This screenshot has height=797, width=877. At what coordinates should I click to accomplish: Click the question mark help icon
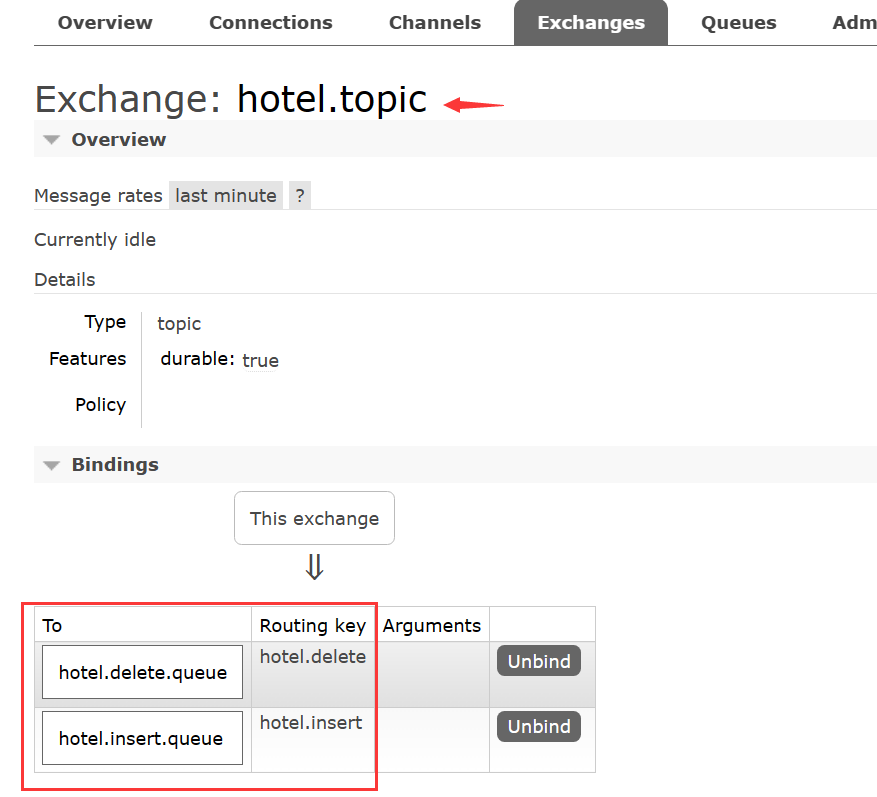300,196
